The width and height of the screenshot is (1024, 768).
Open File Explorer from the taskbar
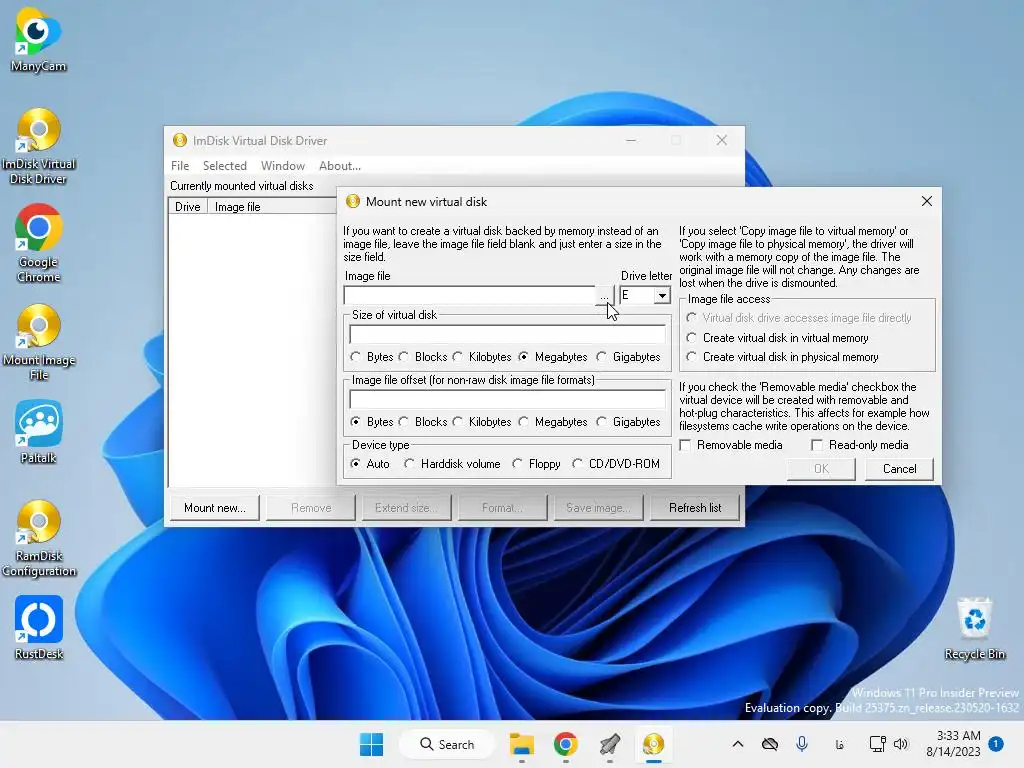click(x=522, y=744)
